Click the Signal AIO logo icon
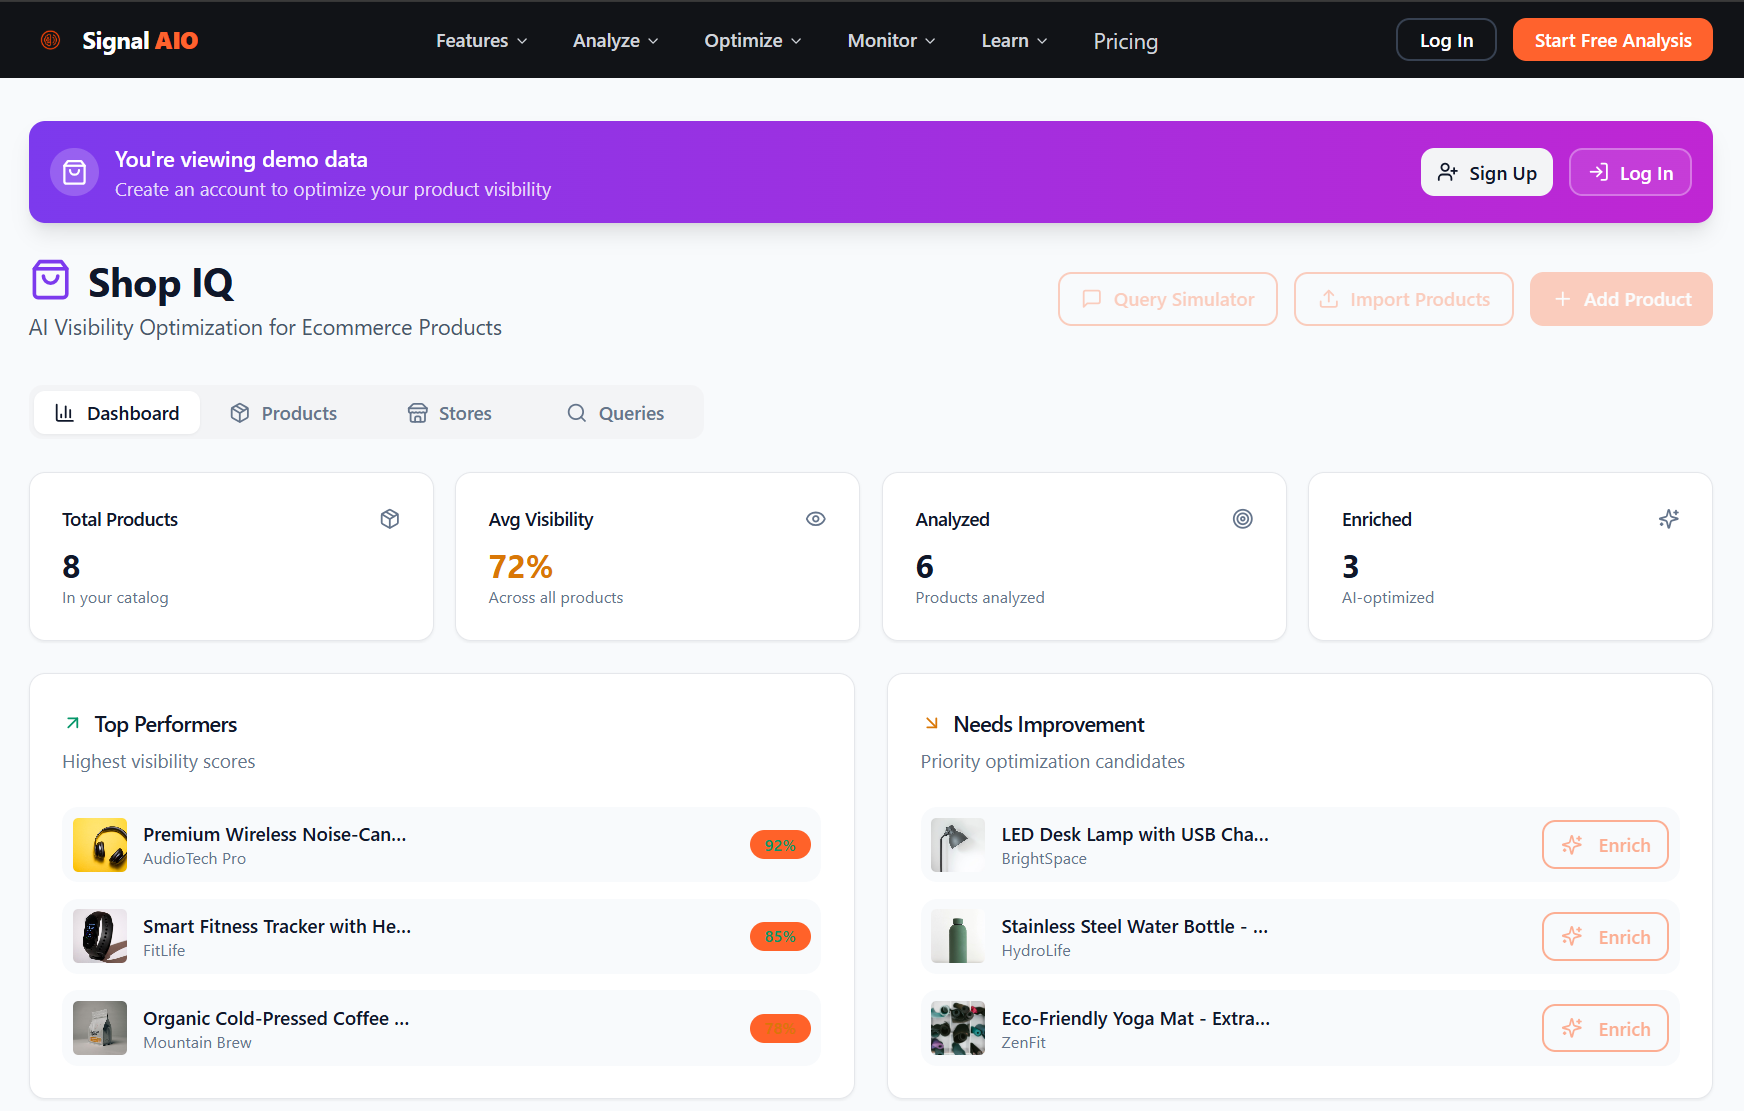 (49, 39)
